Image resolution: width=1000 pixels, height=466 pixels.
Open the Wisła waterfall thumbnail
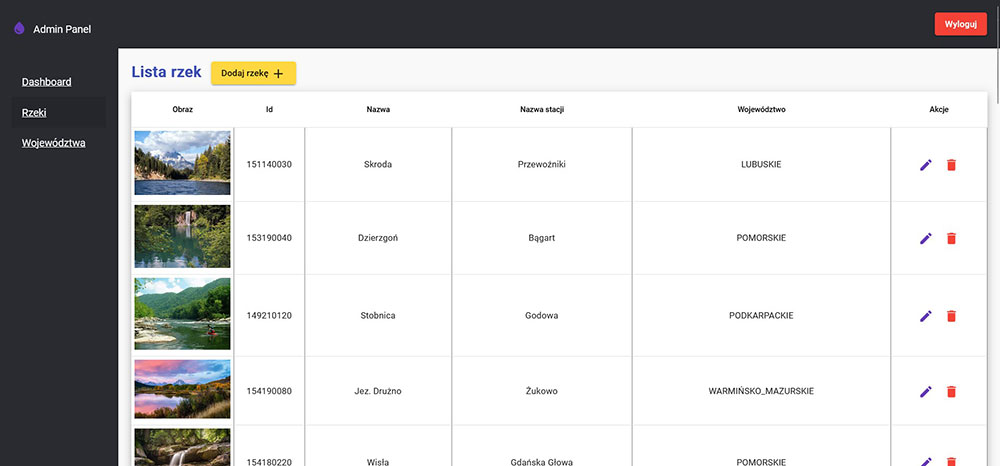pos(182,447)
